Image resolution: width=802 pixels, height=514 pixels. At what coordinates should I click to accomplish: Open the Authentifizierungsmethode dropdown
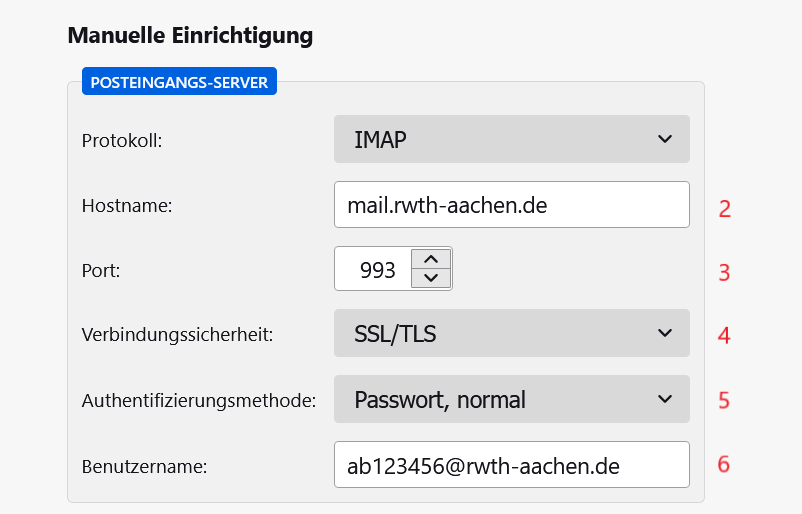[500, 399]
